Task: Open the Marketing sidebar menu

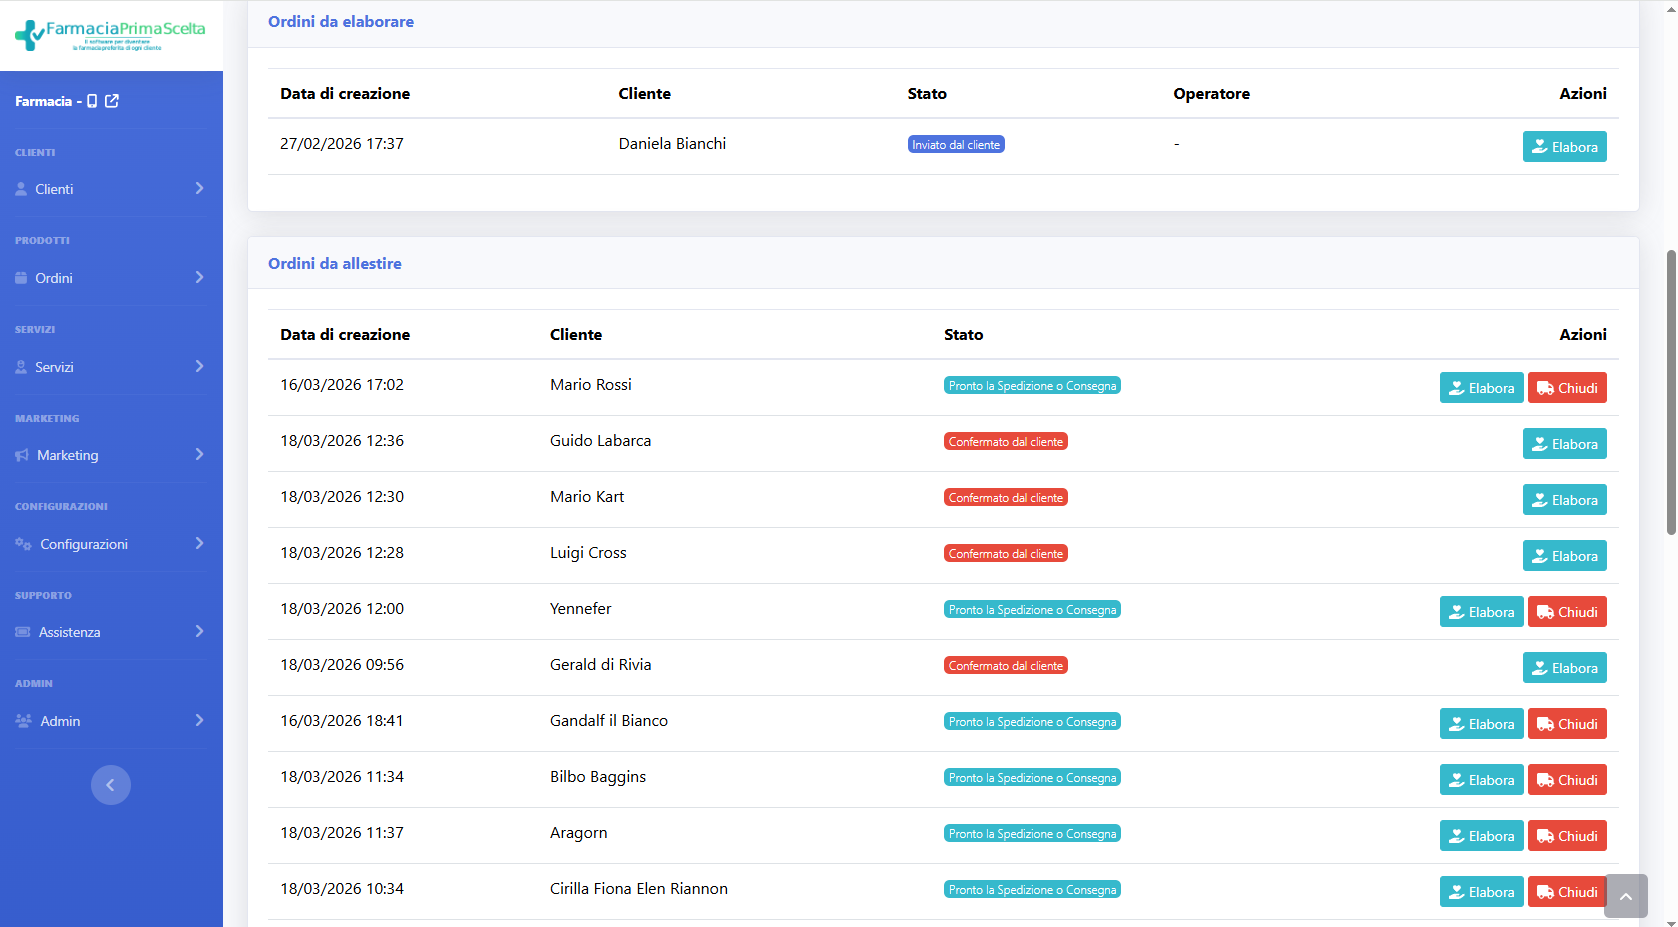Action: pyautogui.click(x=68, y=455)
